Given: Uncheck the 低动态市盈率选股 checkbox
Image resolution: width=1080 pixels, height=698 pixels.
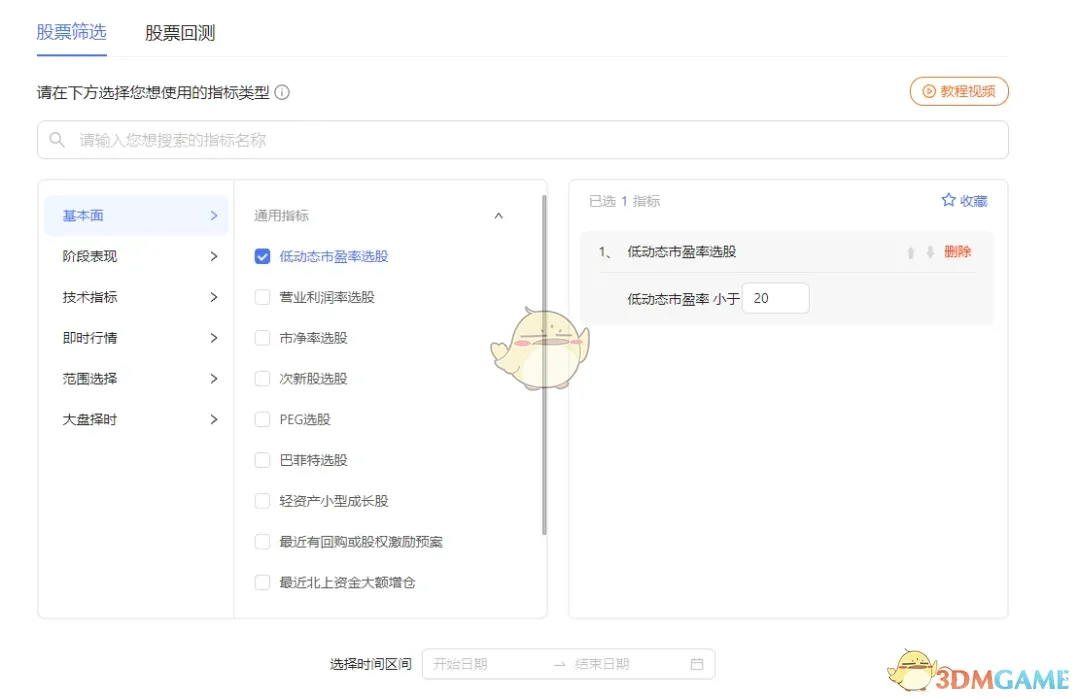Looking at the screenshot, I should tap(262, 256).
